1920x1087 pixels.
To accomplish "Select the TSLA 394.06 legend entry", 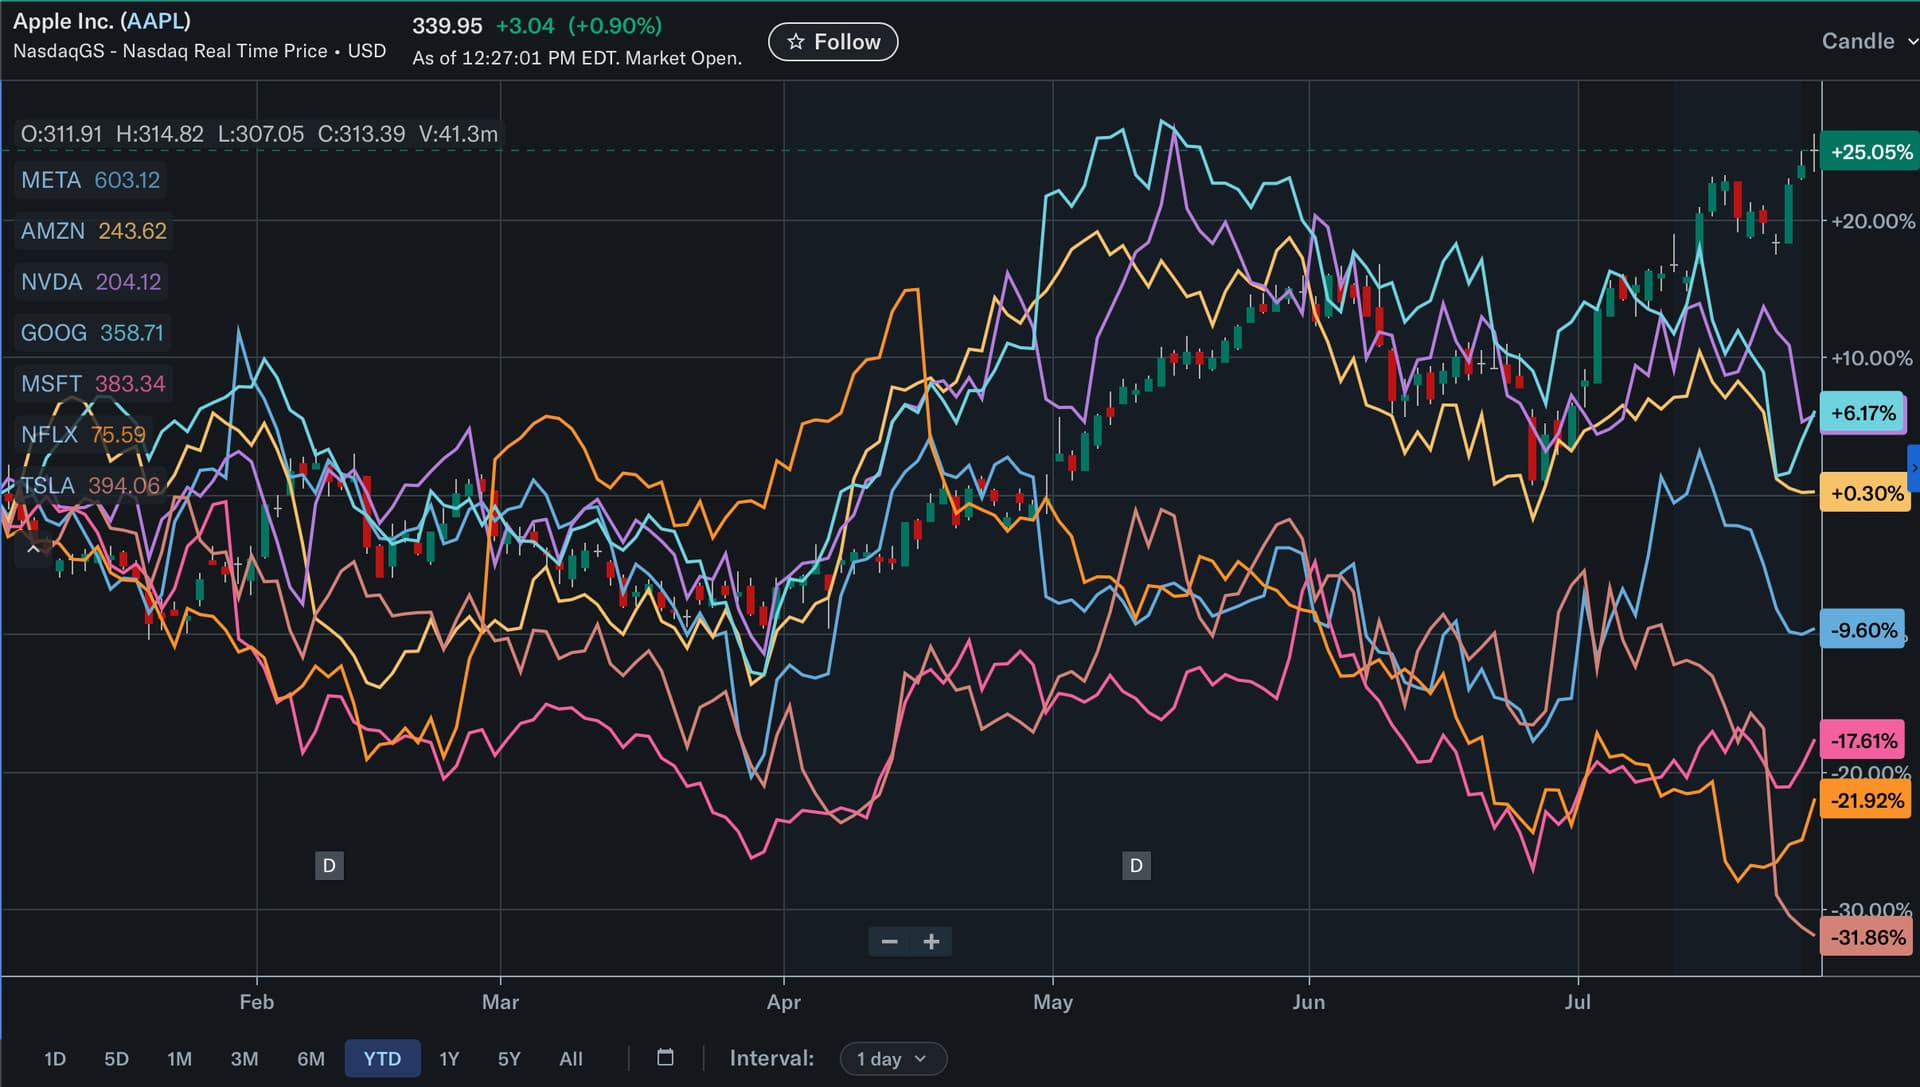I will coord(90,486).
